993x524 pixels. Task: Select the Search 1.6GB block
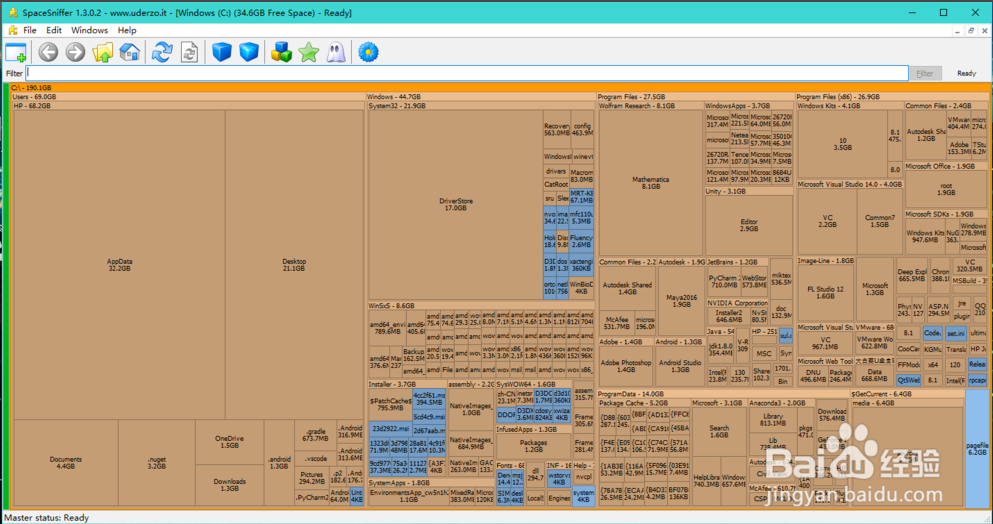click(x=719, y=431)
